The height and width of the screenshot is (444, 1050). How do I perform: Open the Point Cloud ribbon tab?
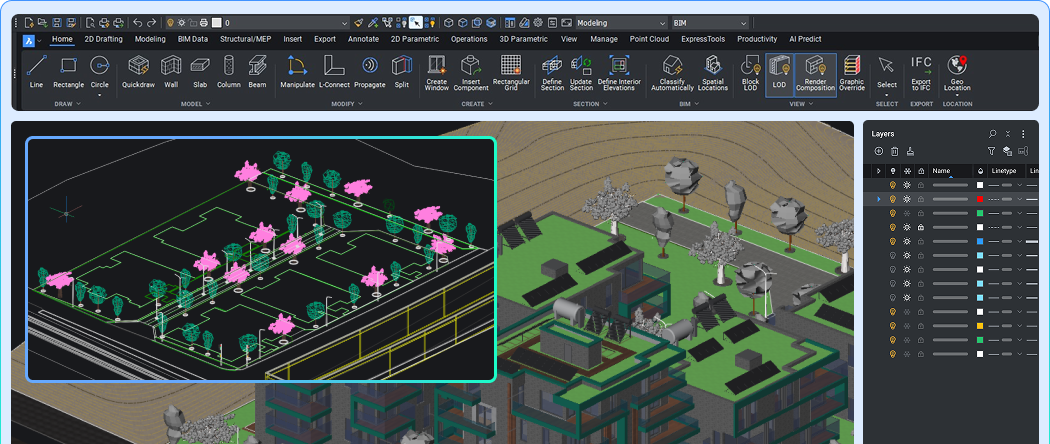650,39
